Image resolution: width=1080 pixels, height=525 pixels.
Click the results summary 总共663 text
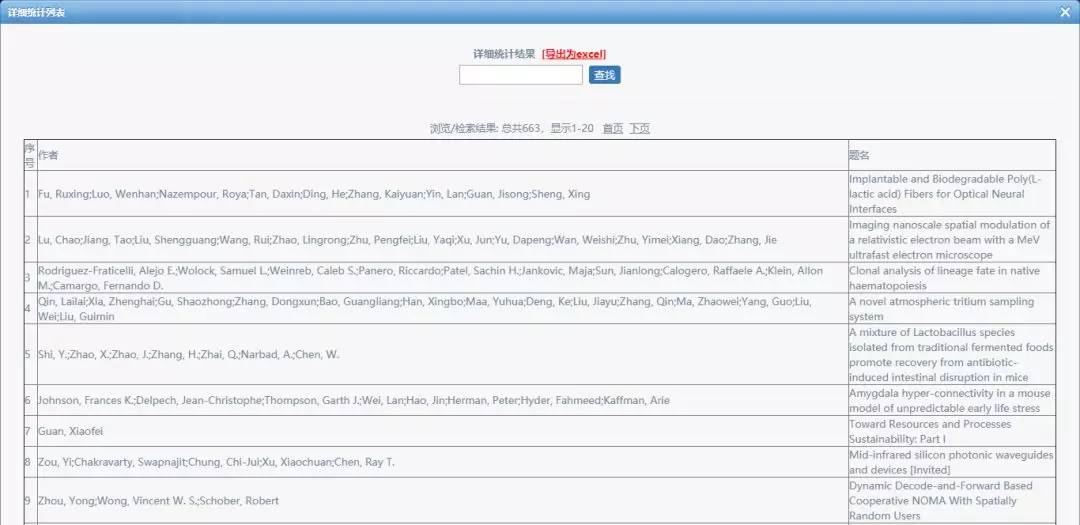pos(521,128)
